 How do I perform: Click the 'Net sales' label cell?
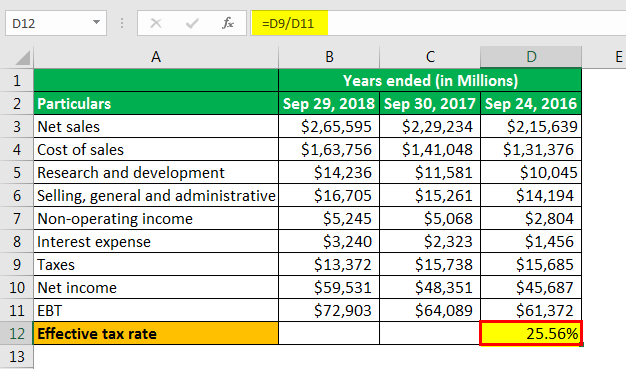[x=156, y=127]
